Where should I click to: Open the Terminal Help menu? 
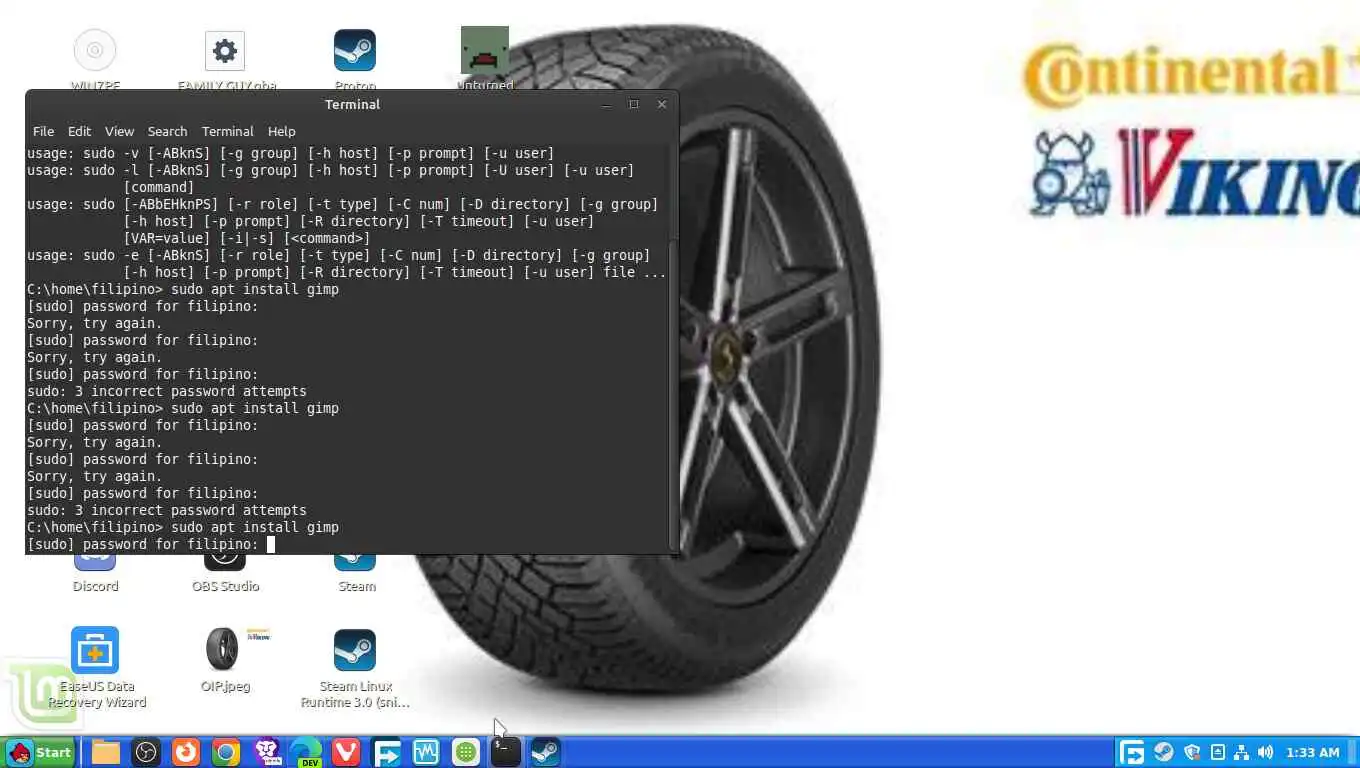281,131
